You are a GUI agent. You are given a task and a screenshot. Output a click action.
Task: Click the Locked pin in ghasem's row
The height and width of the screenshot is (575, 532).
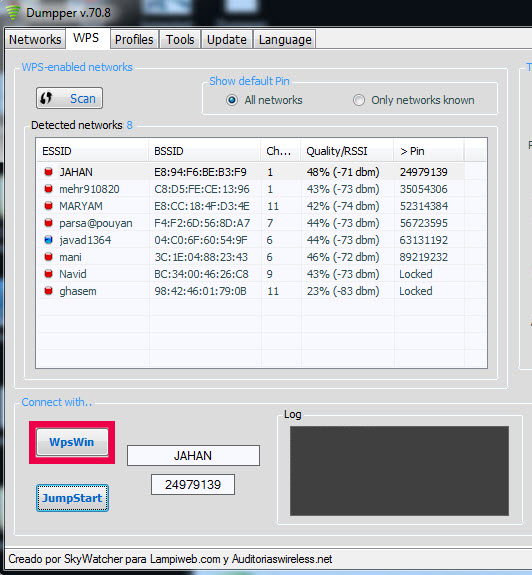[x=416, y=291]
